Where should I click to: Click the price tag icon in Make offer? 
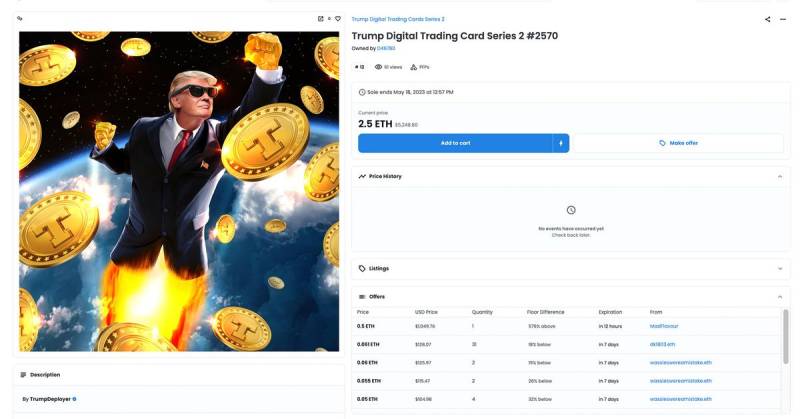(x=662, y=143)
